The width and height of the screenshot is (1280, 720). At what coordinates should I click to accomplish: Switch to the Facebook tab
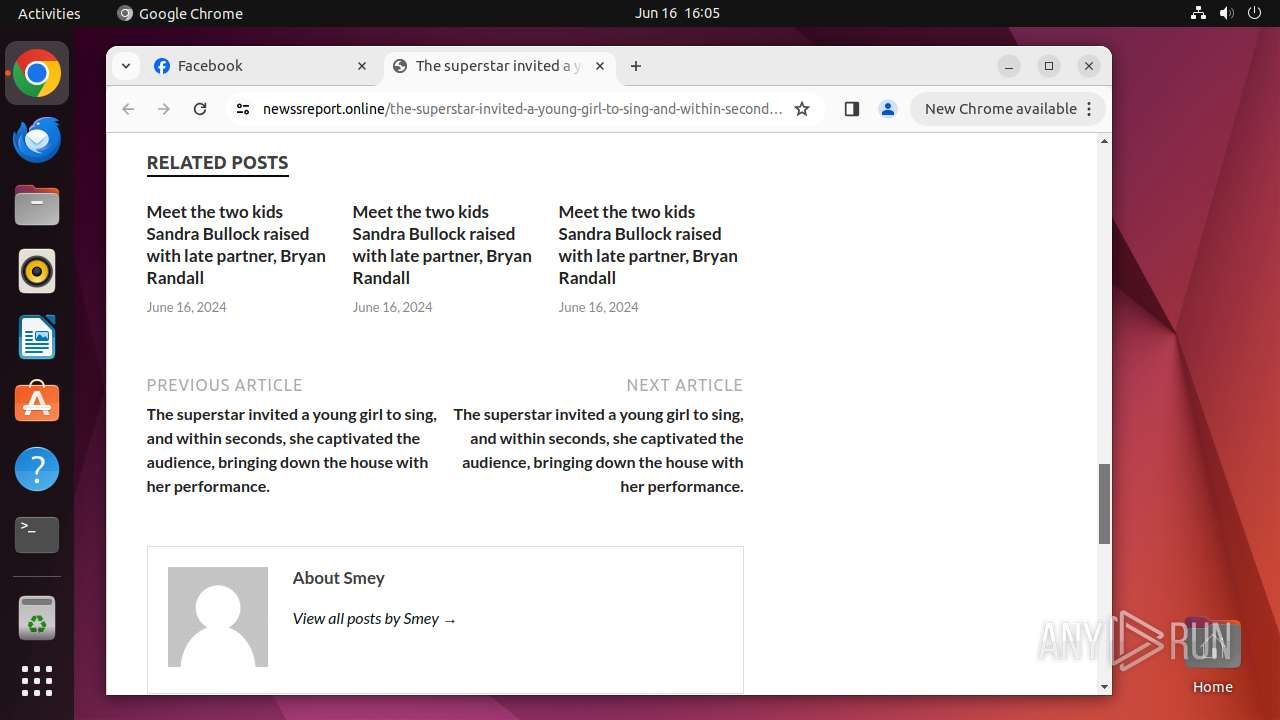click(260, 66)
